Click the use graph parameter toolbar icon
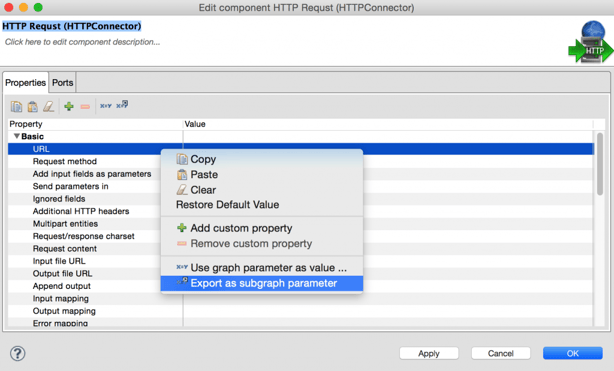614x371 pixels. (106, 106)
